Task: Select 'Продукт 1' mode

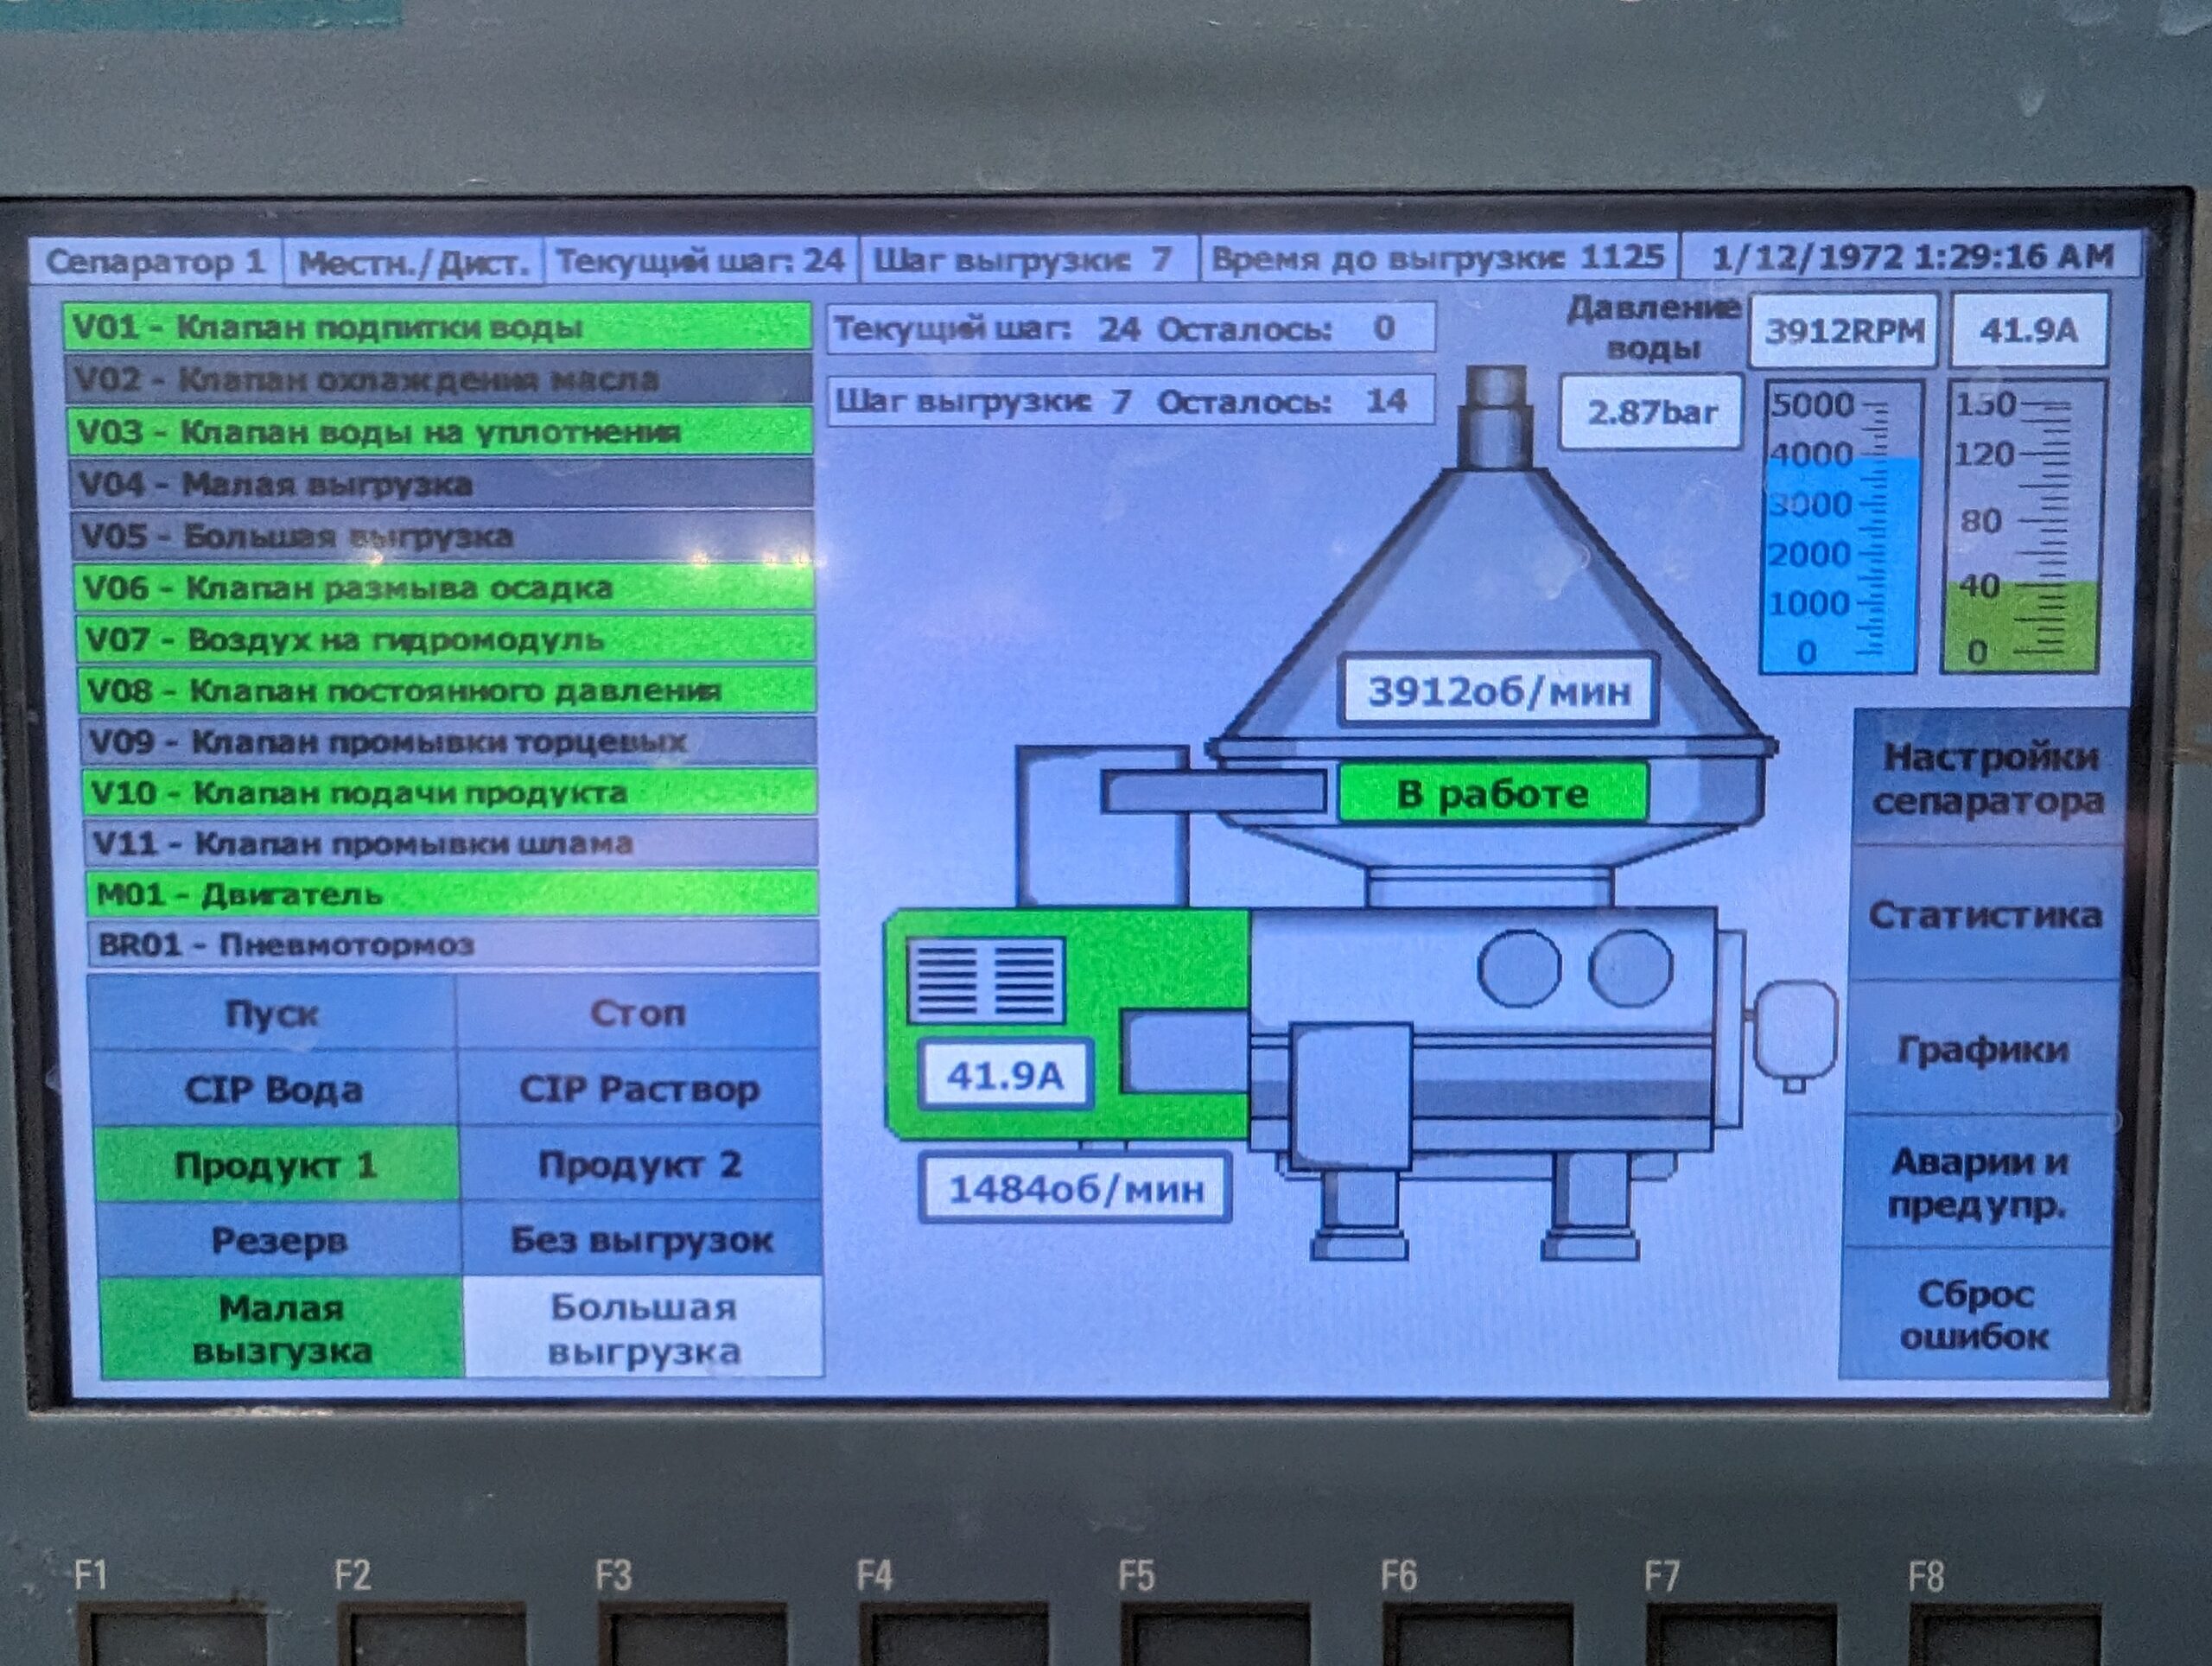Action: click(x=276, y=1165)
